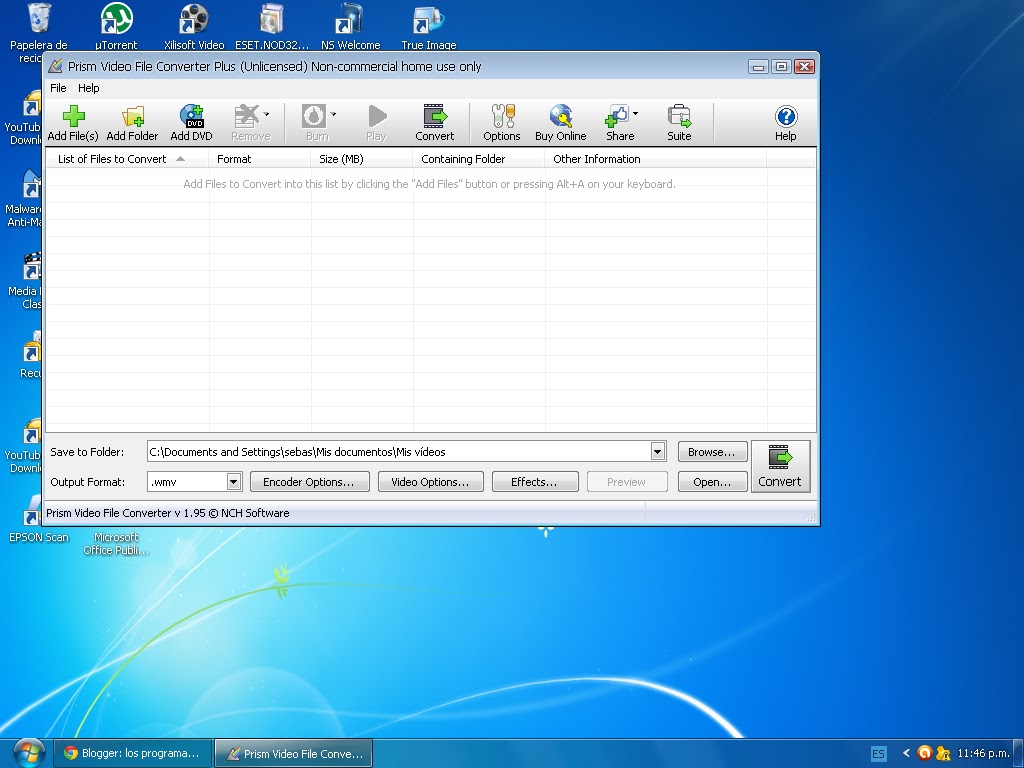Click the Buy Online toolbar icon
Screen dimensions: 1024x768
tap(560, 123)
